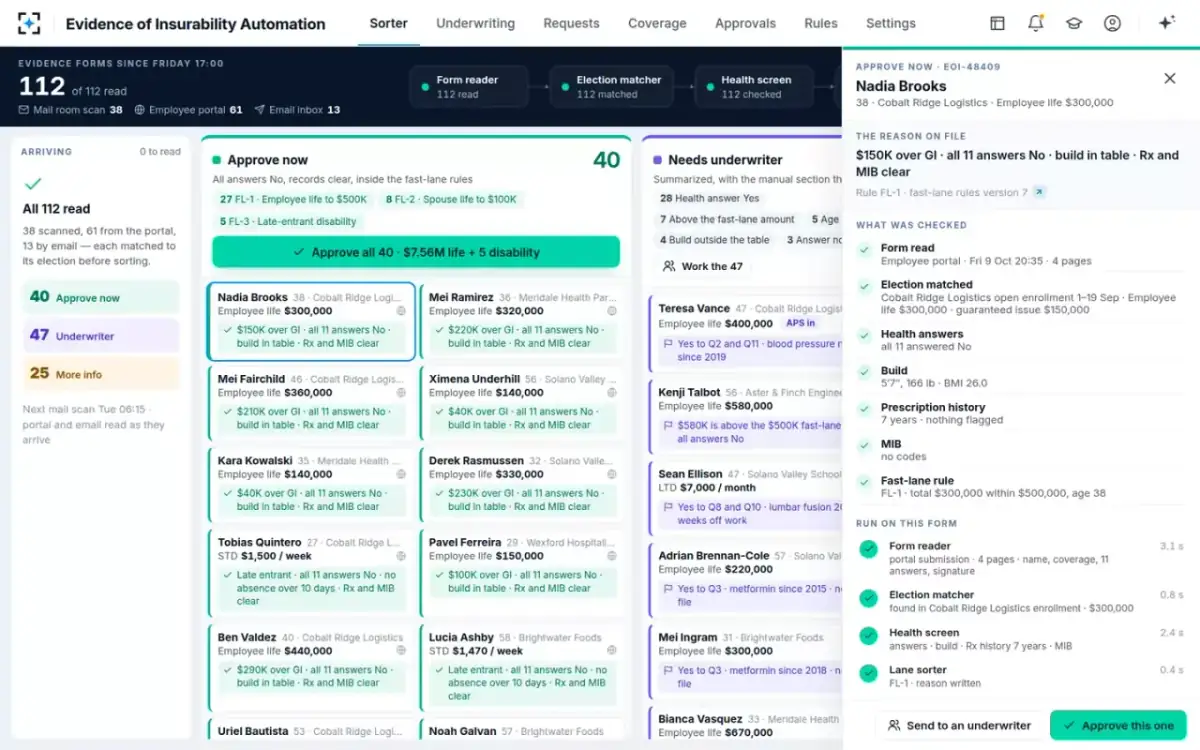The height and width of the screenshot is (750, 1200).
Task: Toggle the 28 Health answer Yes filter chip
Action: pyautogui.click(x=709, y=198)
